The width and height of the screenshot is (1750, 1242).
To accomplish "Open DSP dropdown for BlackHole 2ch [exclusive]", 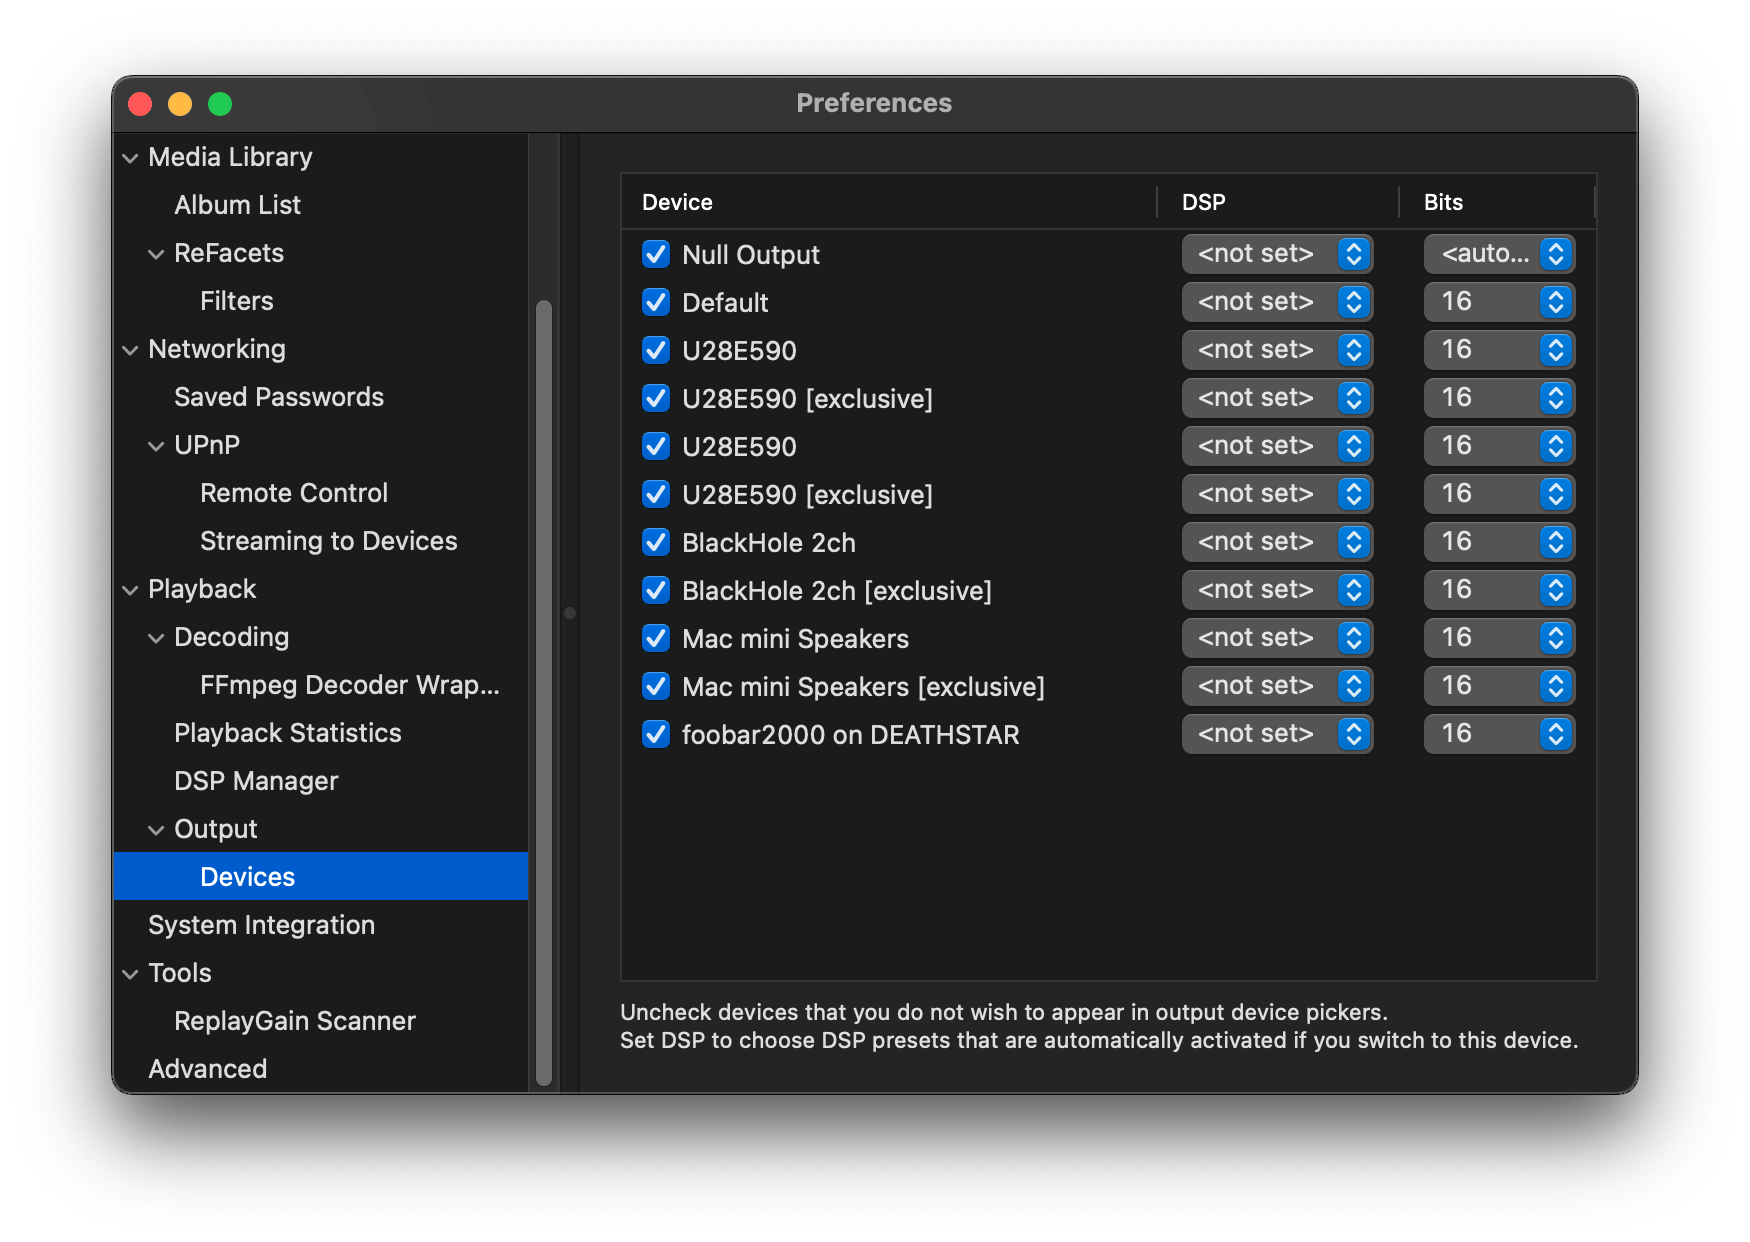I will tap(1277, 590).
